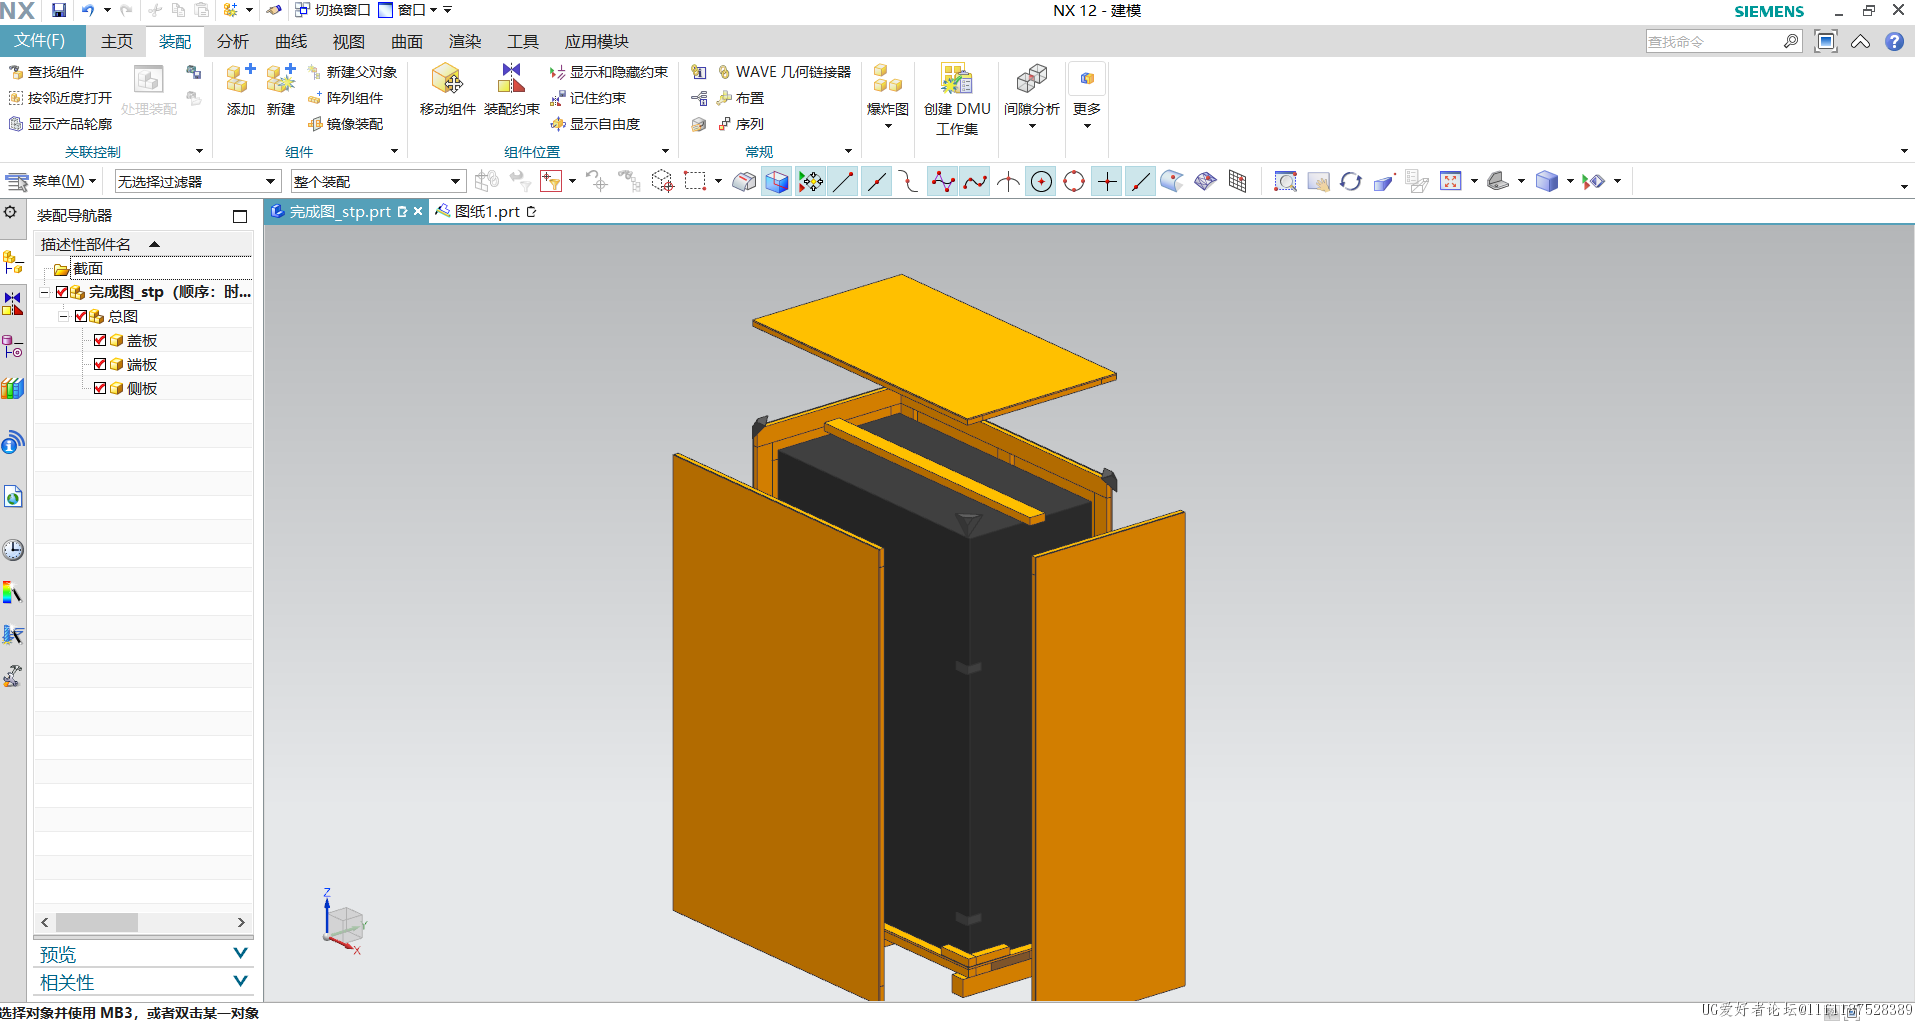Click the 描述性部件名 column header
Screen dimensions: 1915x1021
(143, 244)
